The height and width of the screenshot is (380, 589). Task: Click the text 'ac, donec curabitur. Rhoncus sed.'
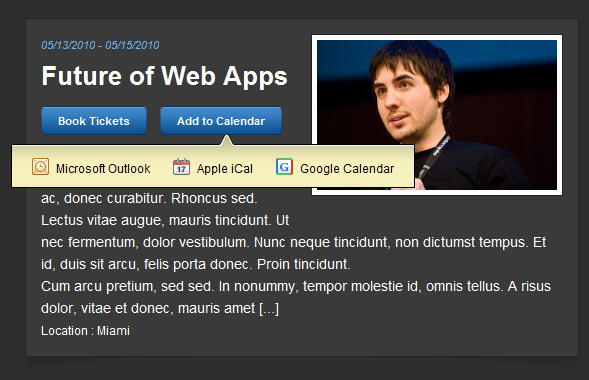[x=149, y=198]
